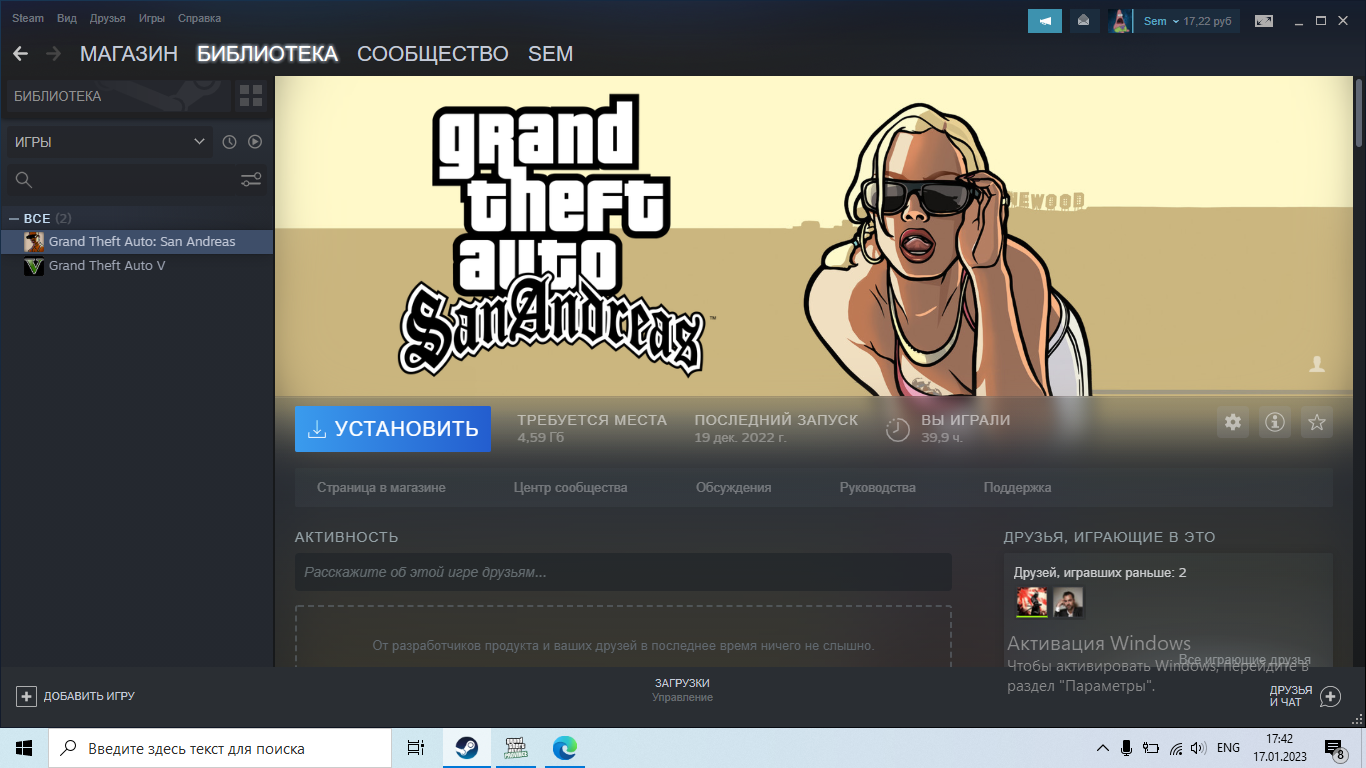Click Windows taskbar search box

[x=220, y=748]
